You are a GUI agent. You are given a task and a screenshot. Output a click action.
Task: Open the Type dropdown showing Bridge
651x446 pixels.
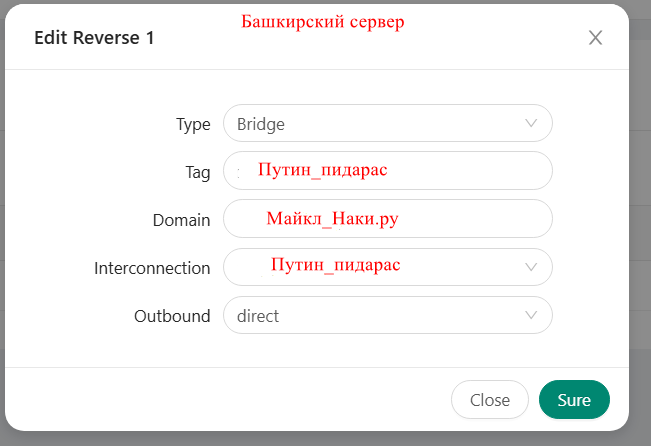coord(388,123)
